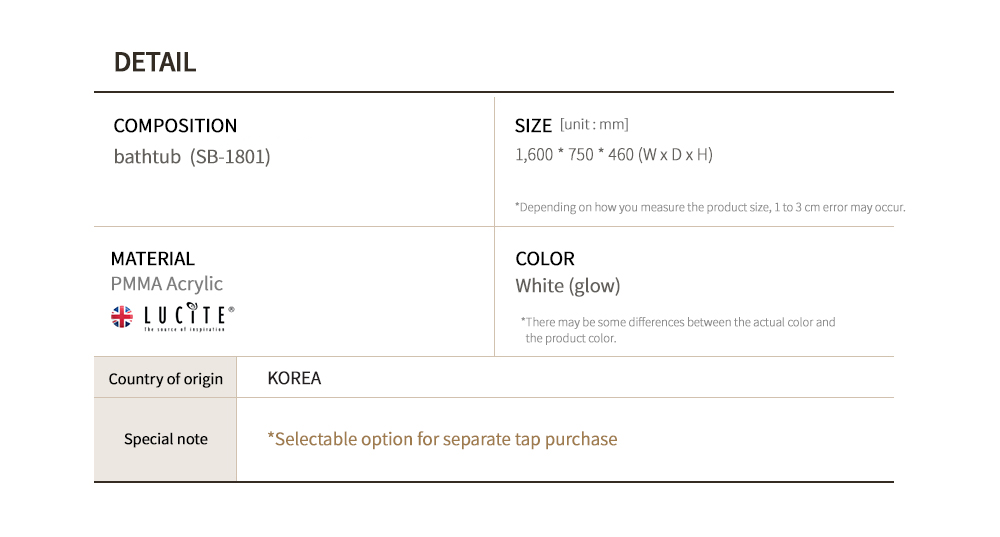Select the SIZE heading
This screenshot has height=537, width=1000.
[533, 126]
